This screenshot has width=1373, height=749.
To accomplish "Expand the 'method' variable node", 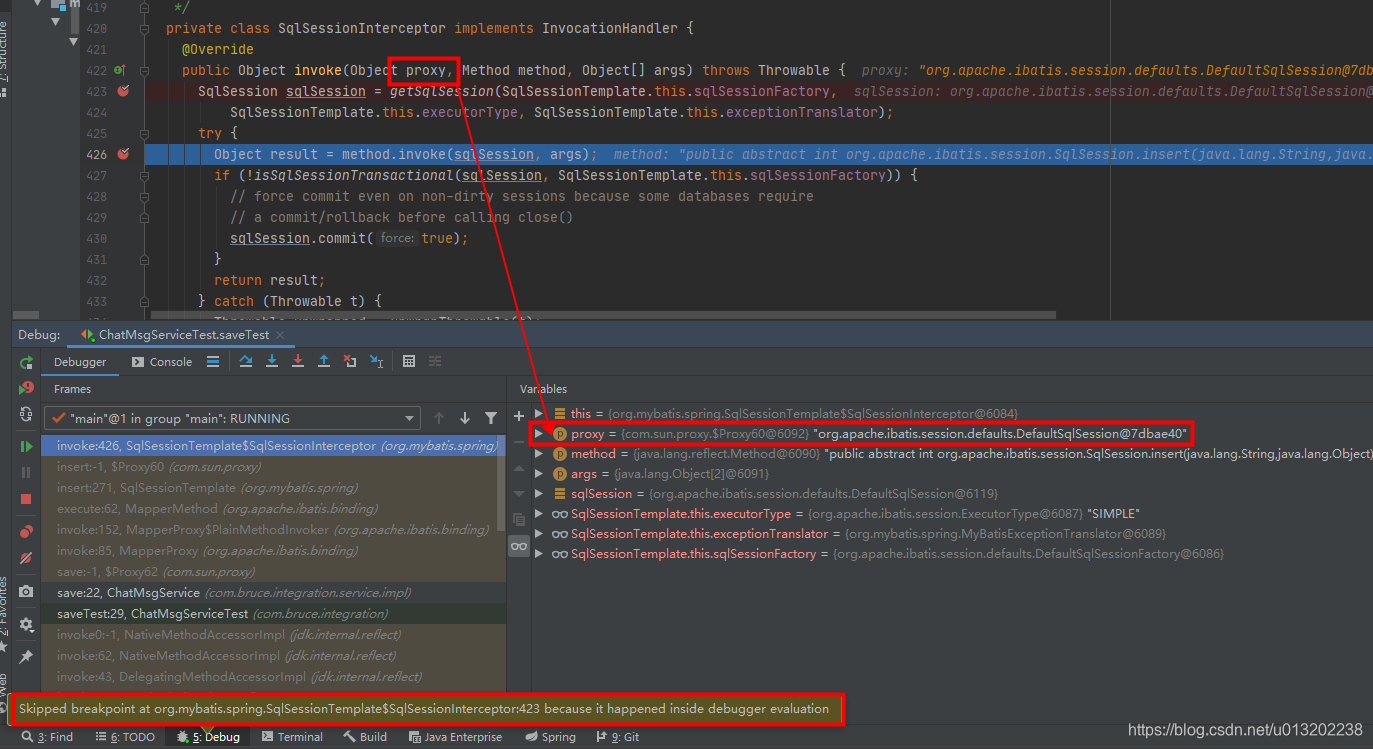I will tap(540, 453).
